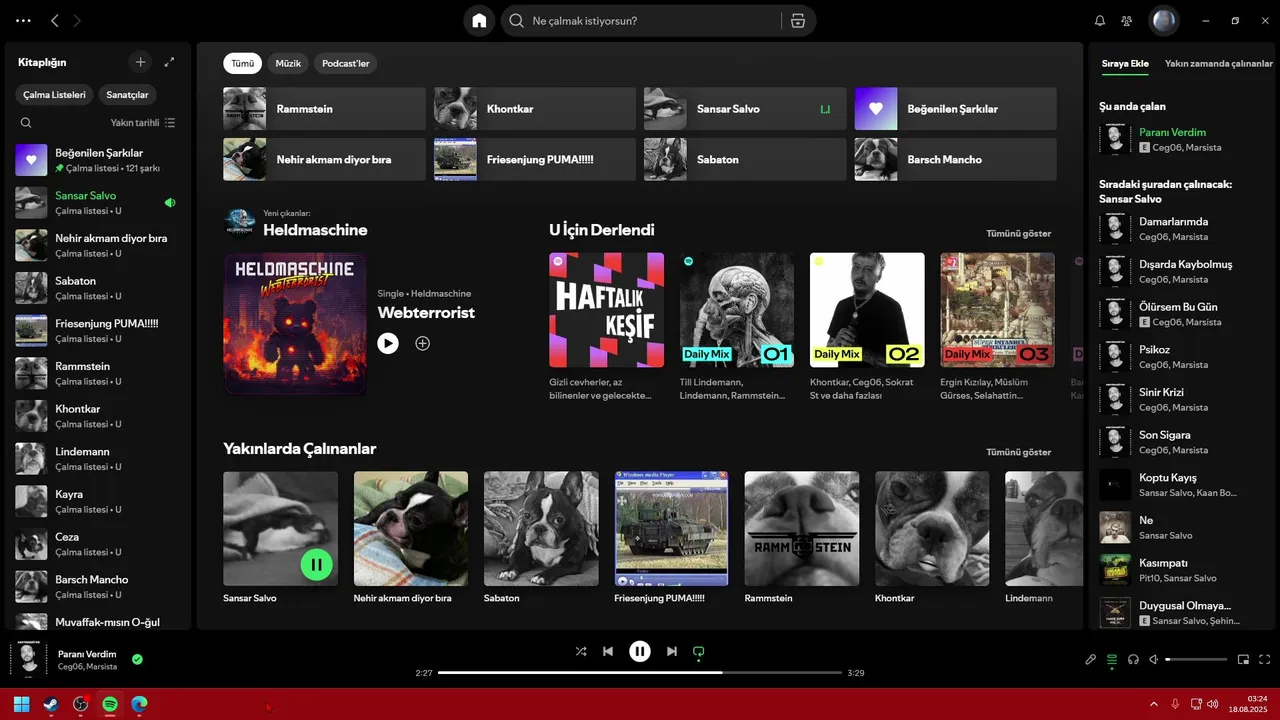Open Kayra playlist in the library sidebar
The width and height of the screenshot is (1280, 720).
[96, 501]
